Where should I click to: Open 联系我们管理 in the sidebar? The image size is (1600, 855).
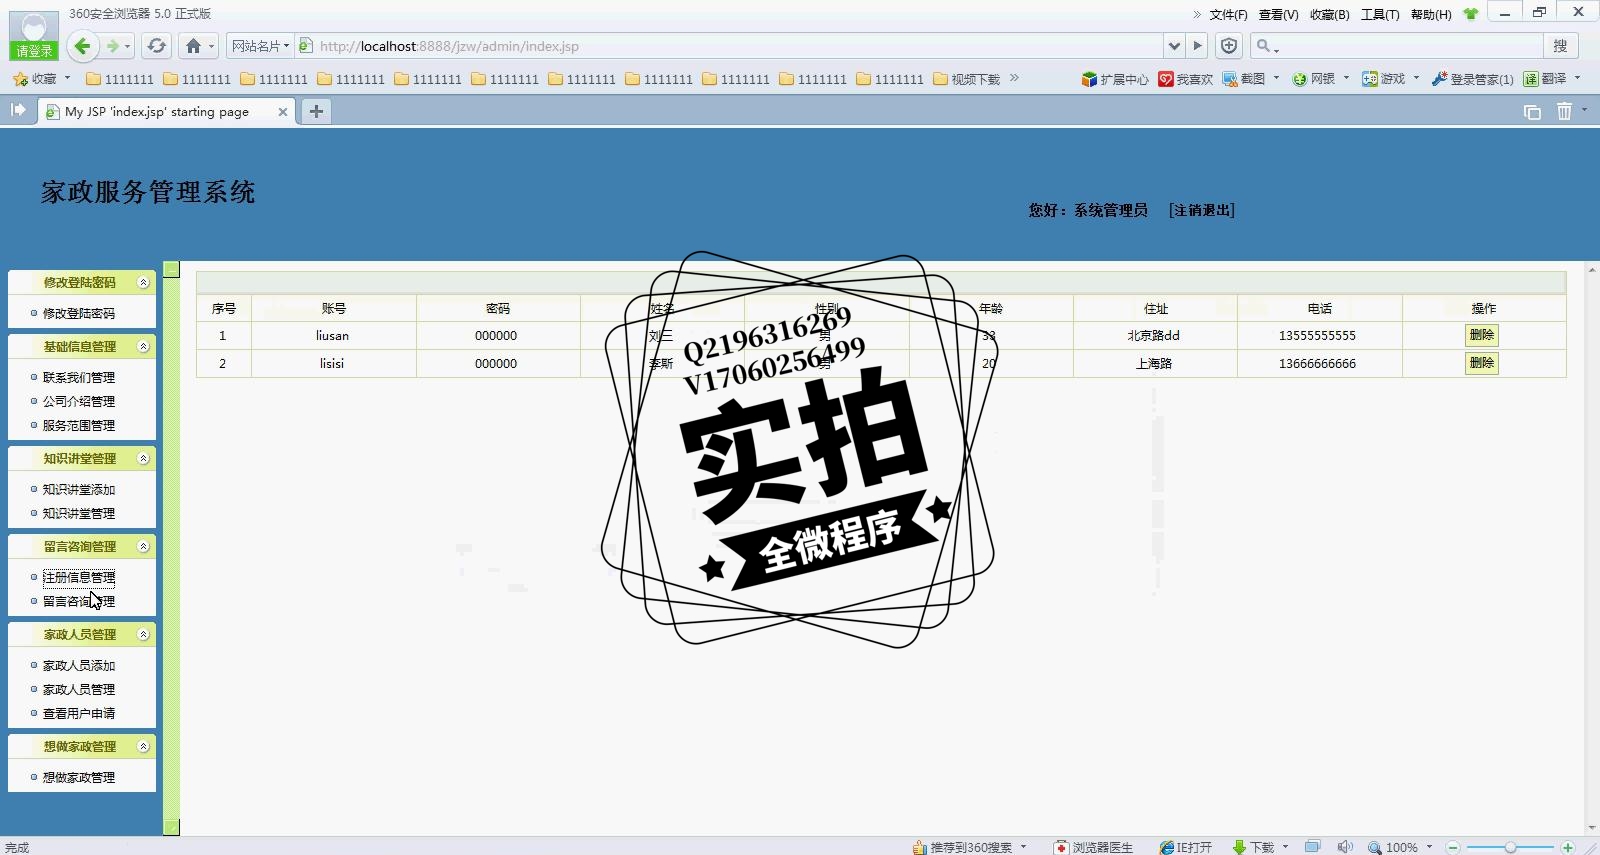79,377
